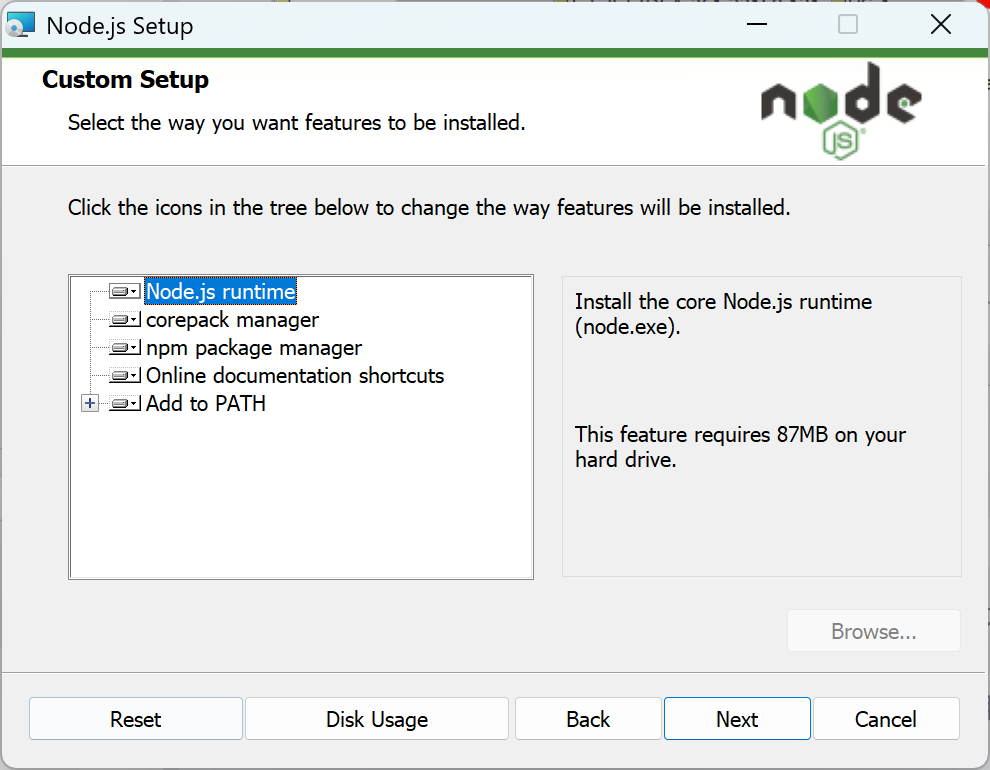Select Online documentation shortcuts in the tree
This screenshot has width=990, height=770.
[295, 376]
